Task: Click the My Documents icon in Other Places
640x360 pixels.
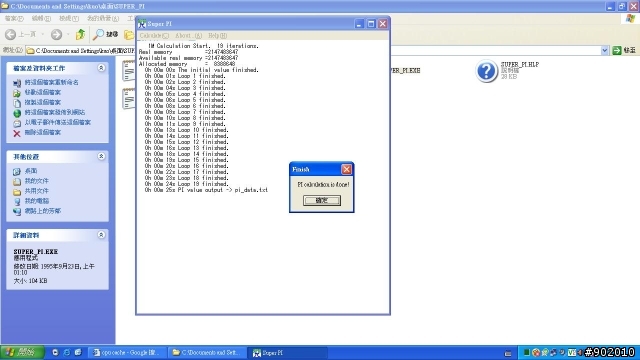Action: [17, 181]
